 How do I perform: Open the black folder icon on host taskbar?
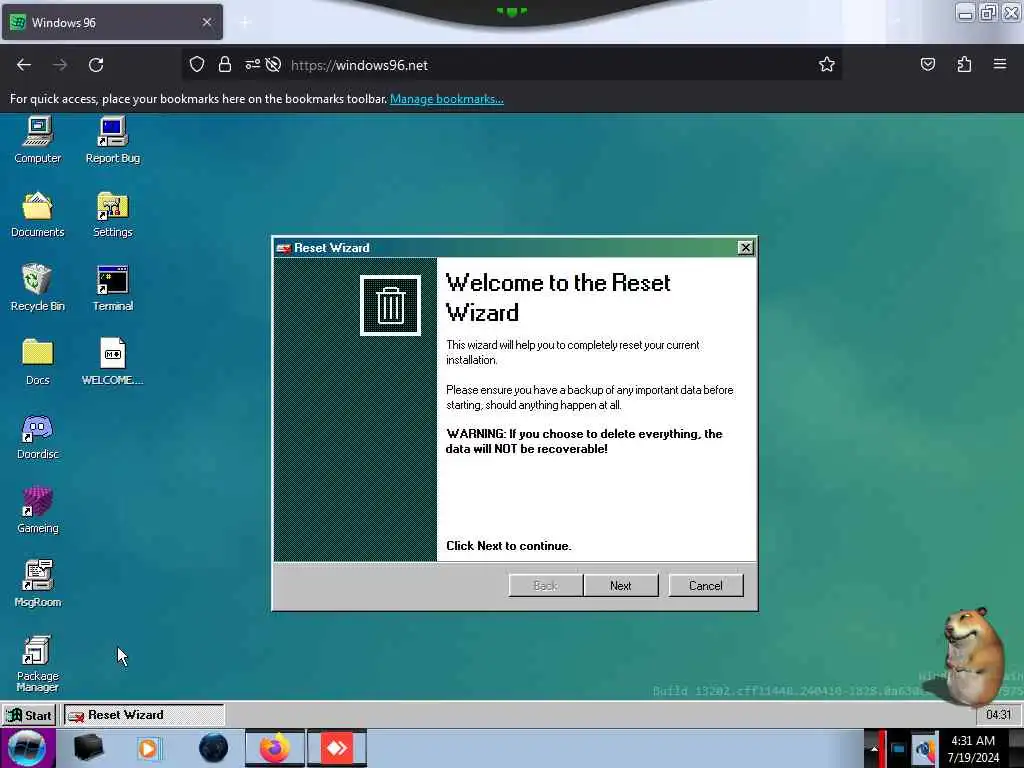tap(89, 748)
